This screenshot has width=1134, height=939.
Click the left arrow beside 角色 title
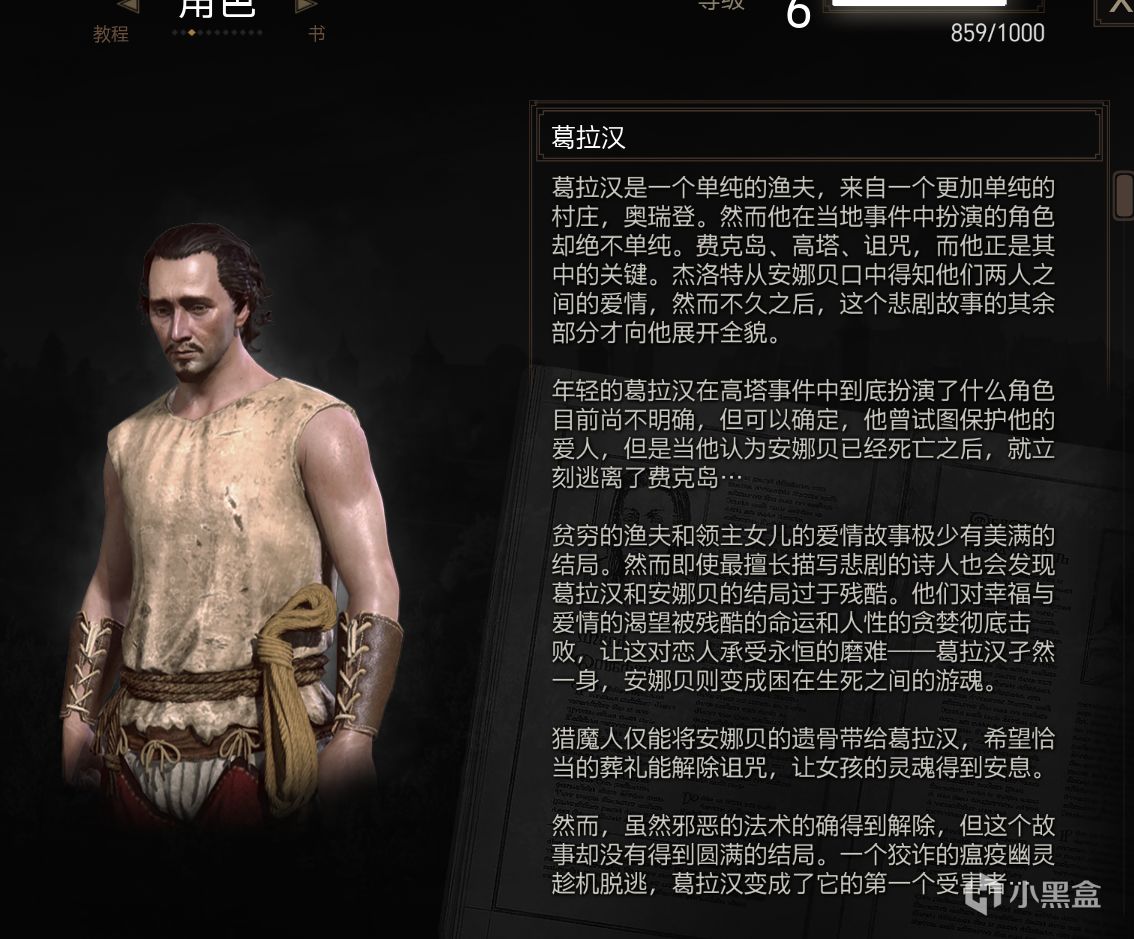(128, 5)
